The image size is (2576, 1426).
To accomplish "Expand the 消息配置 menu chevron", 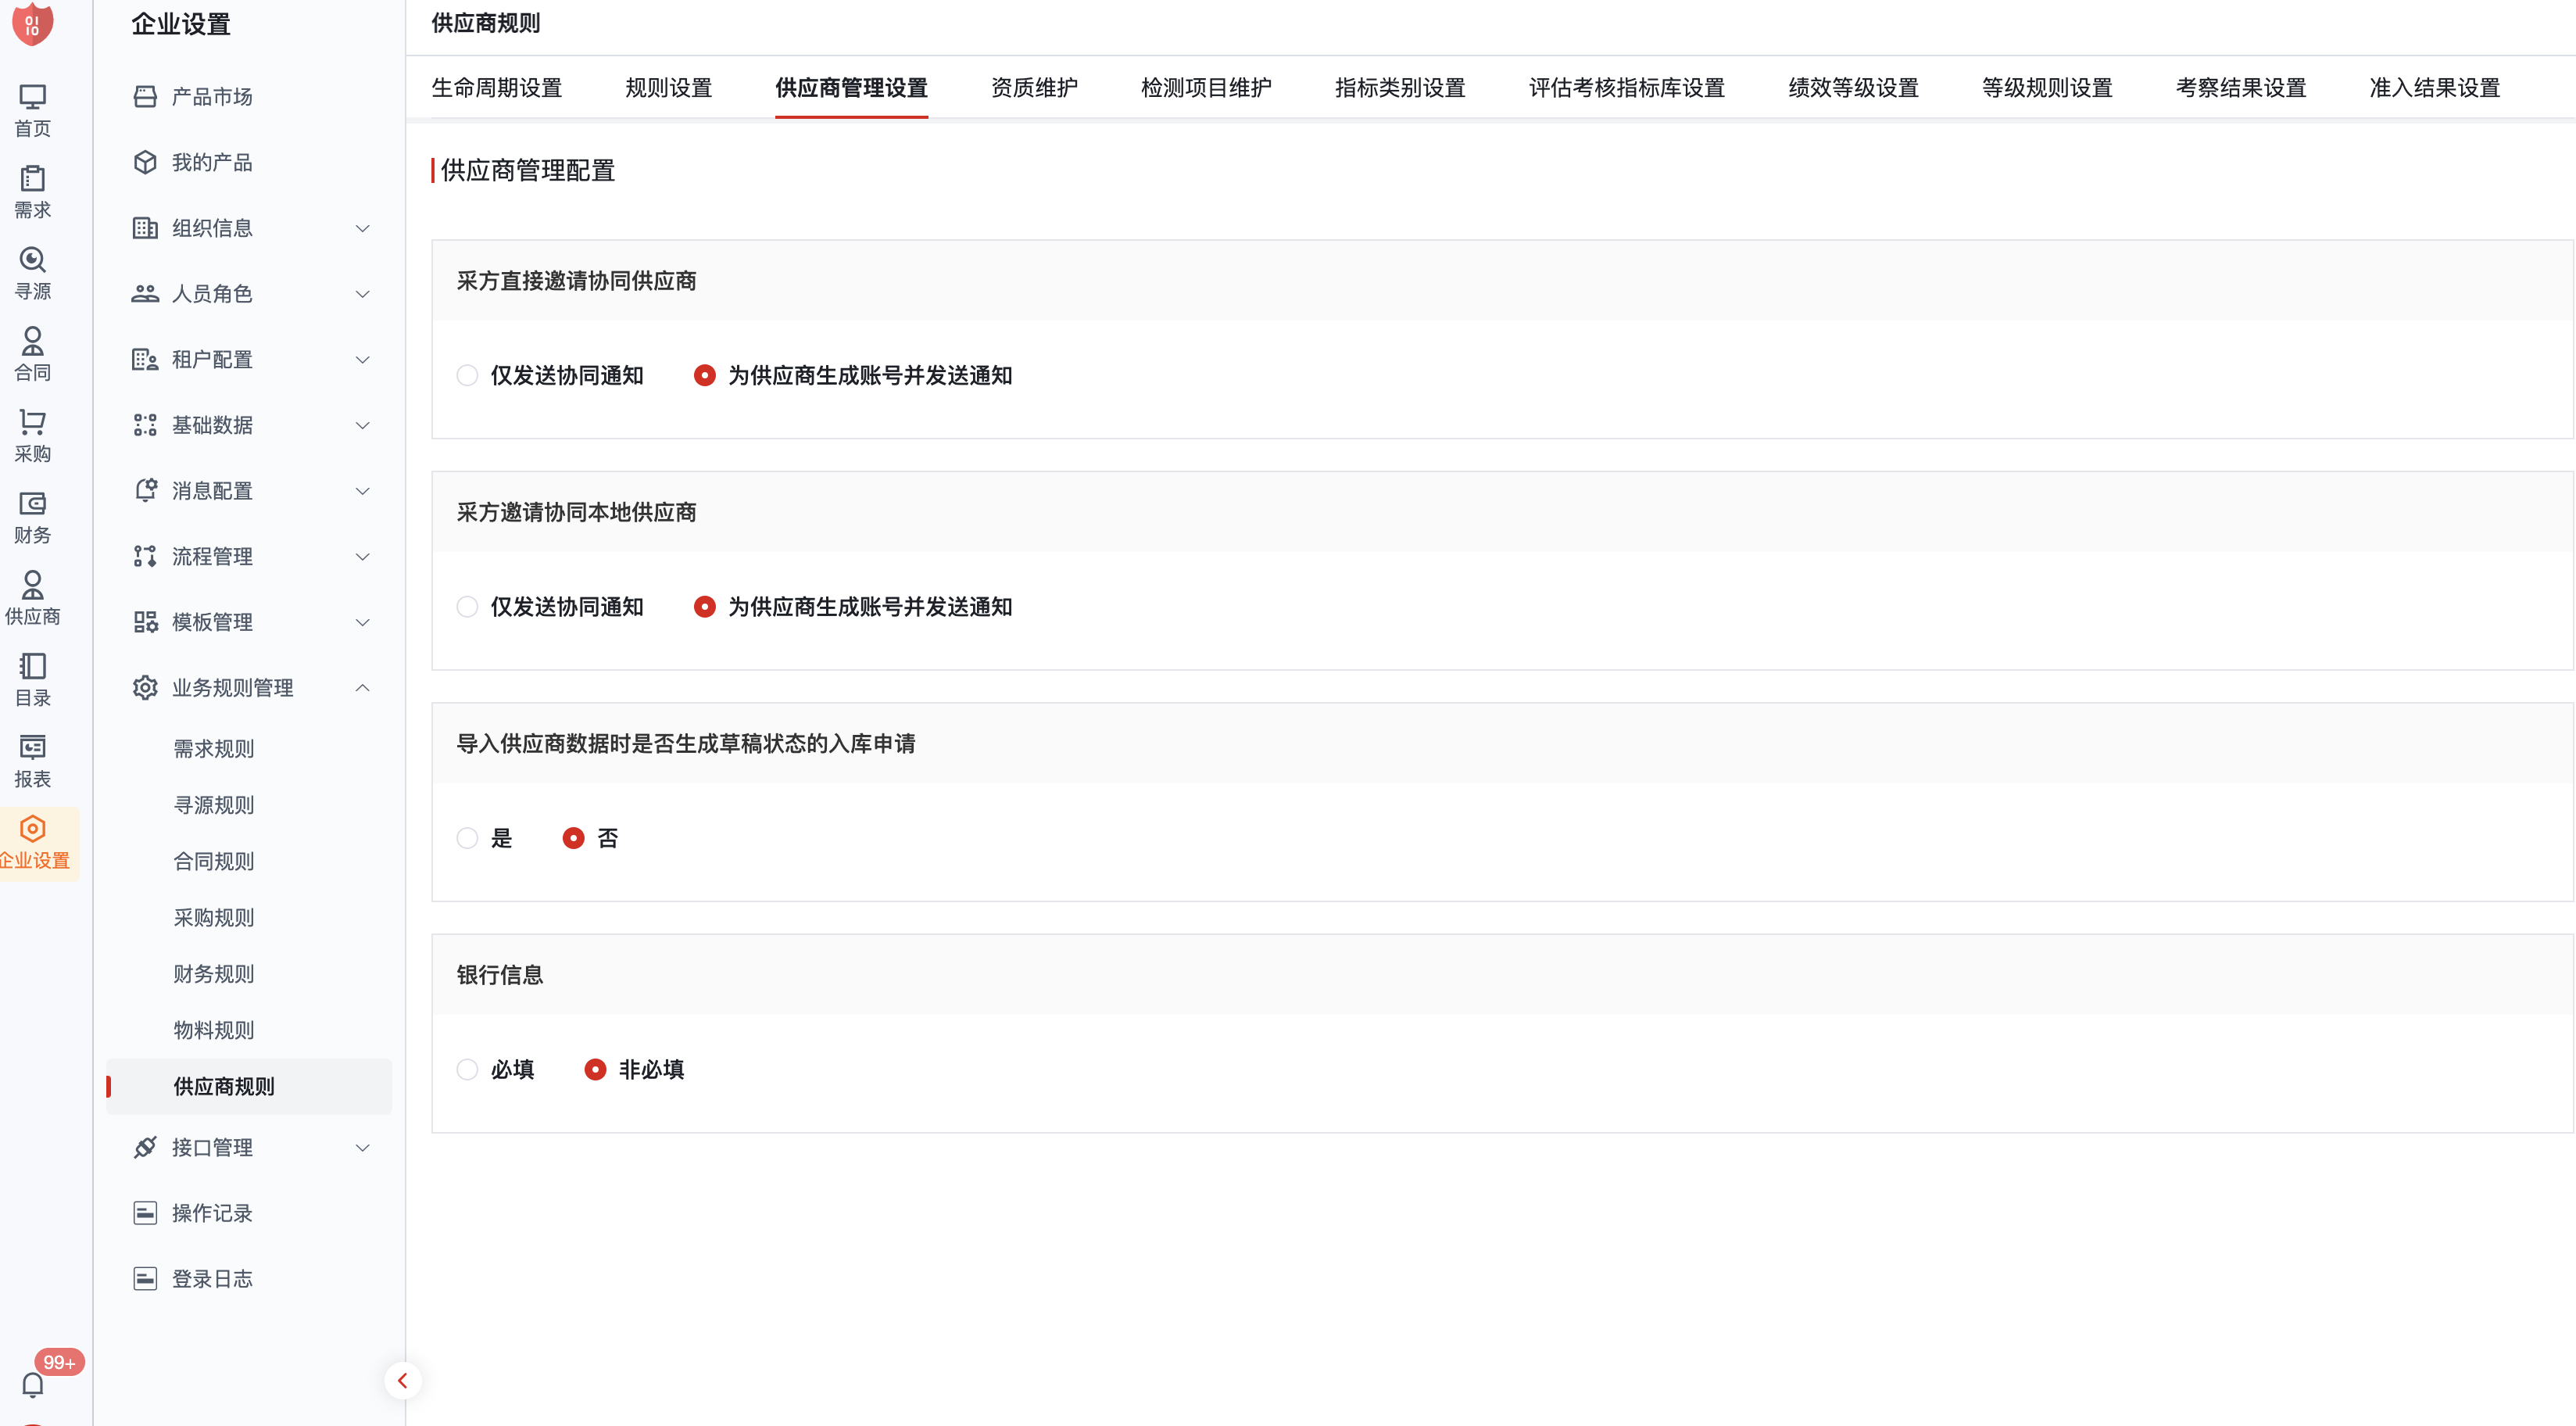I will 362,491.
